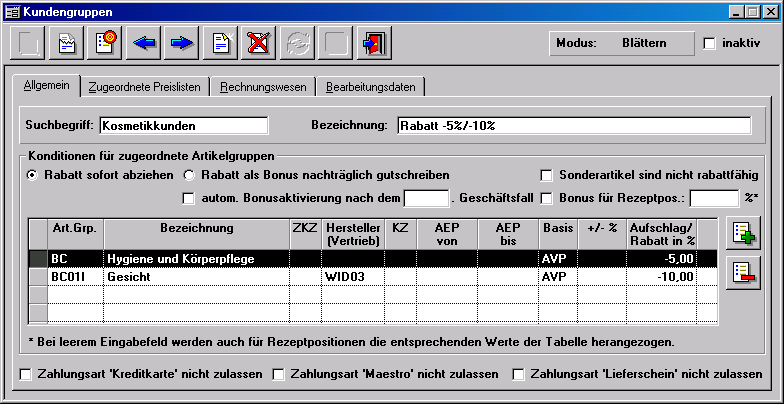Minimize the Kundengruppen window
784x404 pixels.
tap(736, 12)
